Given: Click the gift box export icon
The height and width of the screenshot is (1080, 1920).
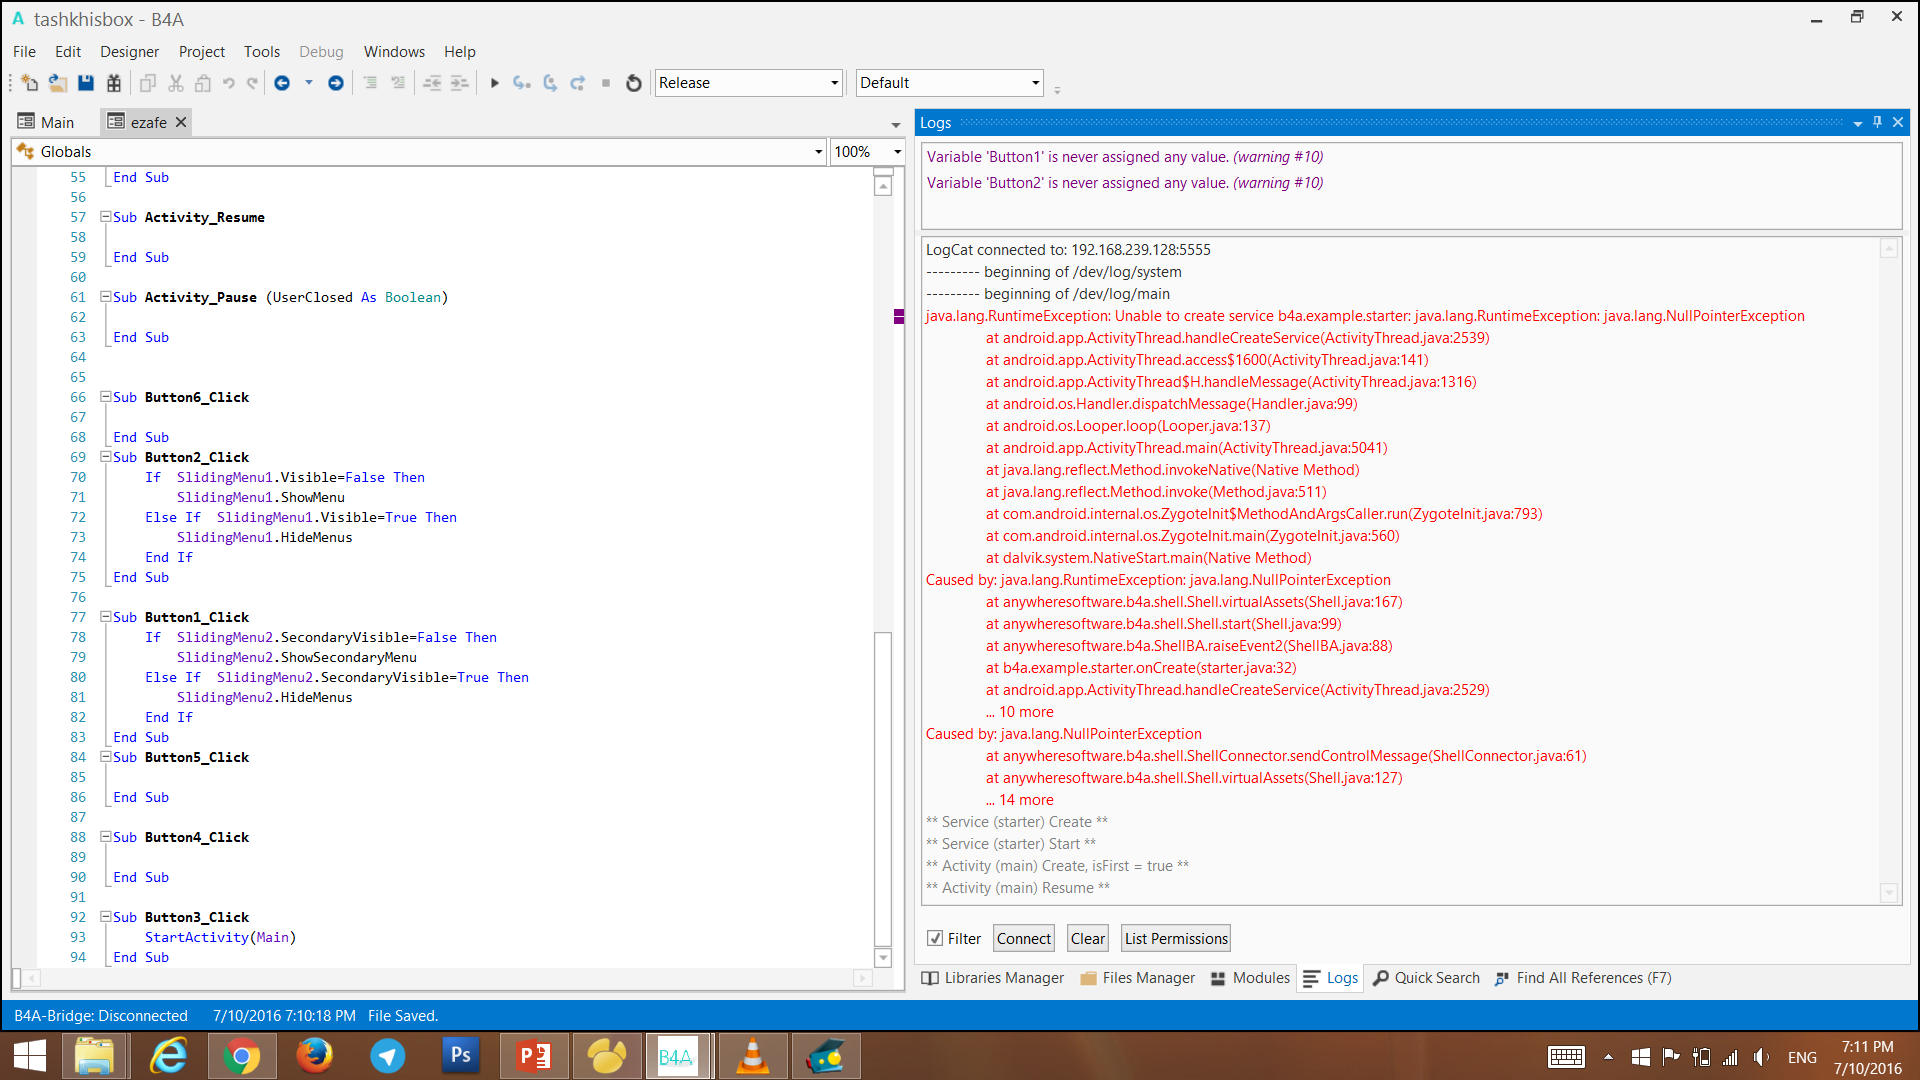Looking at the screenshot, I should pos(114,83).
